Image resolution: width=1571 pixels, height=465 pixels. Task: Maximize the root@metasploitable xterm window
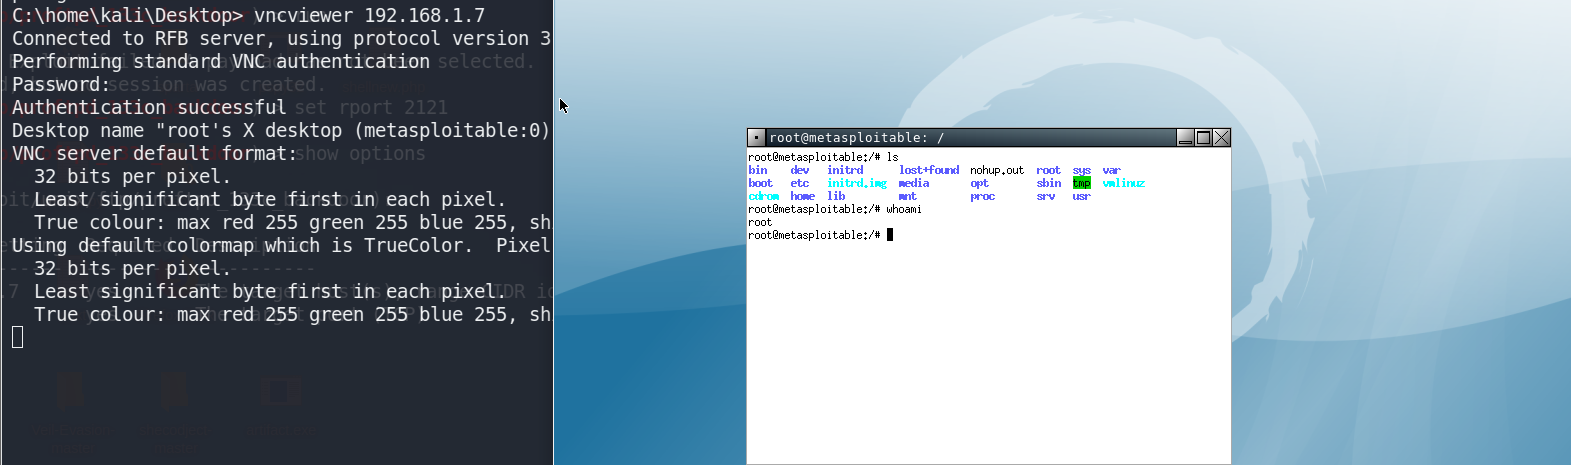pos(1203,138)
